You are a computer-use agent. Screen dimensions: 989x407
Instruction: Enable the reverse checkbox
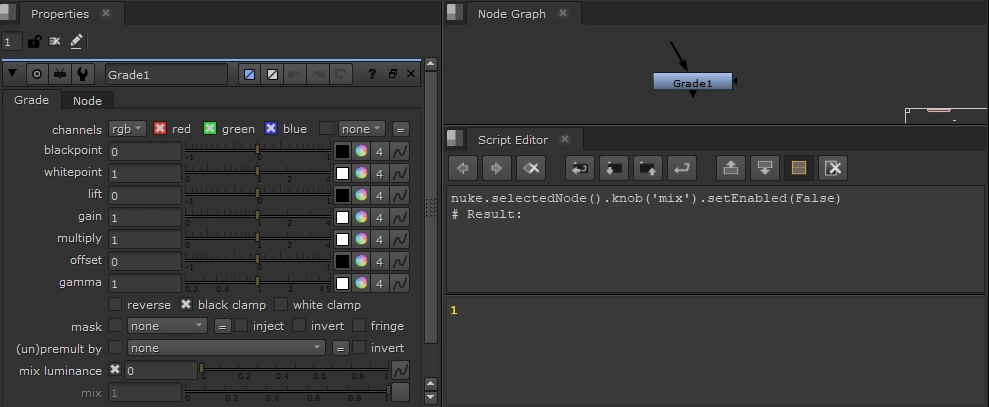coord(115,304)
